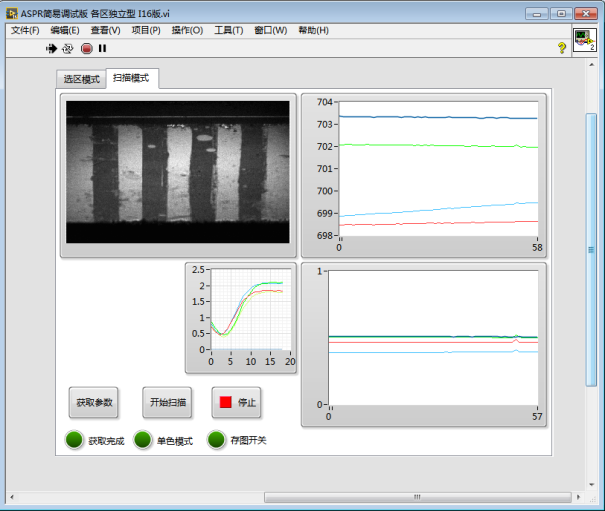Click the Run arrow toolbar icon
The height and width of the screenshot is (511, 605).
(52, 48)
